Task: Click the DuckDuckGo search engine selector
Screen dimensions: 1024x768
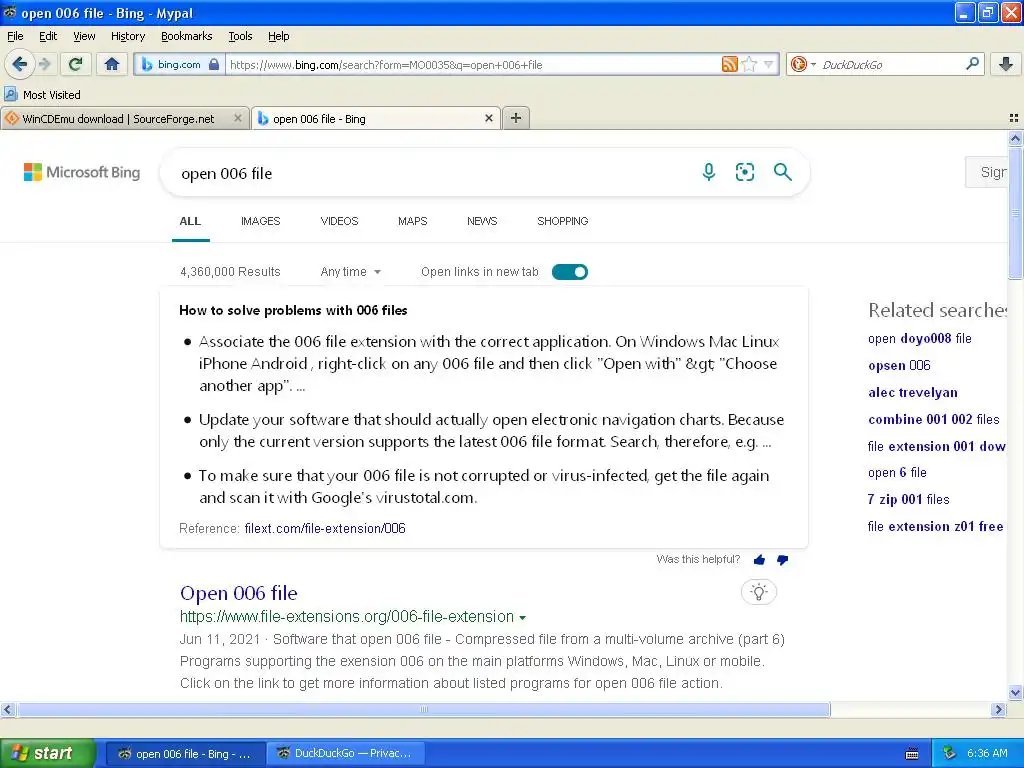Action: pyautogui.click(x=803, y=64)
